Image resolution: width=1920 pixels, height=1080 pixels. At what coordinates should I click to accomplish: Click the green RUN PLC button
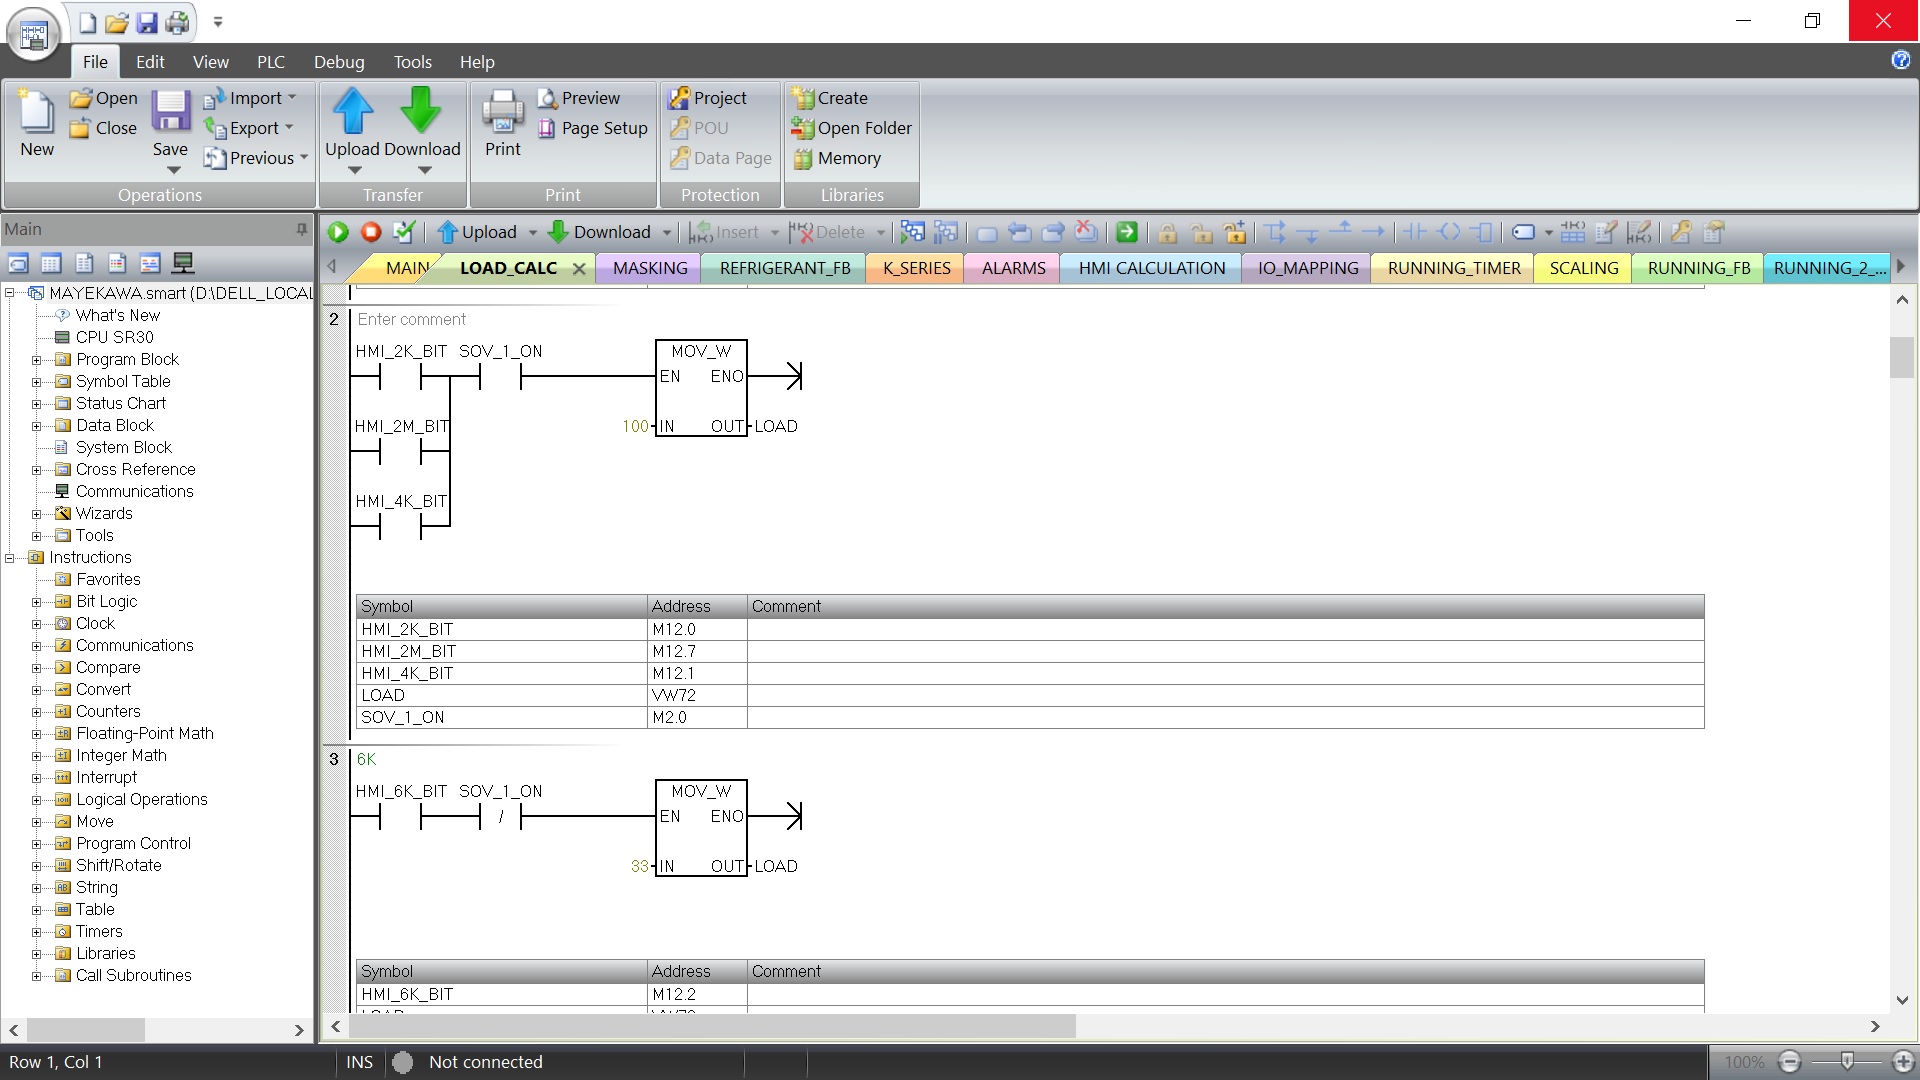pyautogui.click(x=338, y=232)
